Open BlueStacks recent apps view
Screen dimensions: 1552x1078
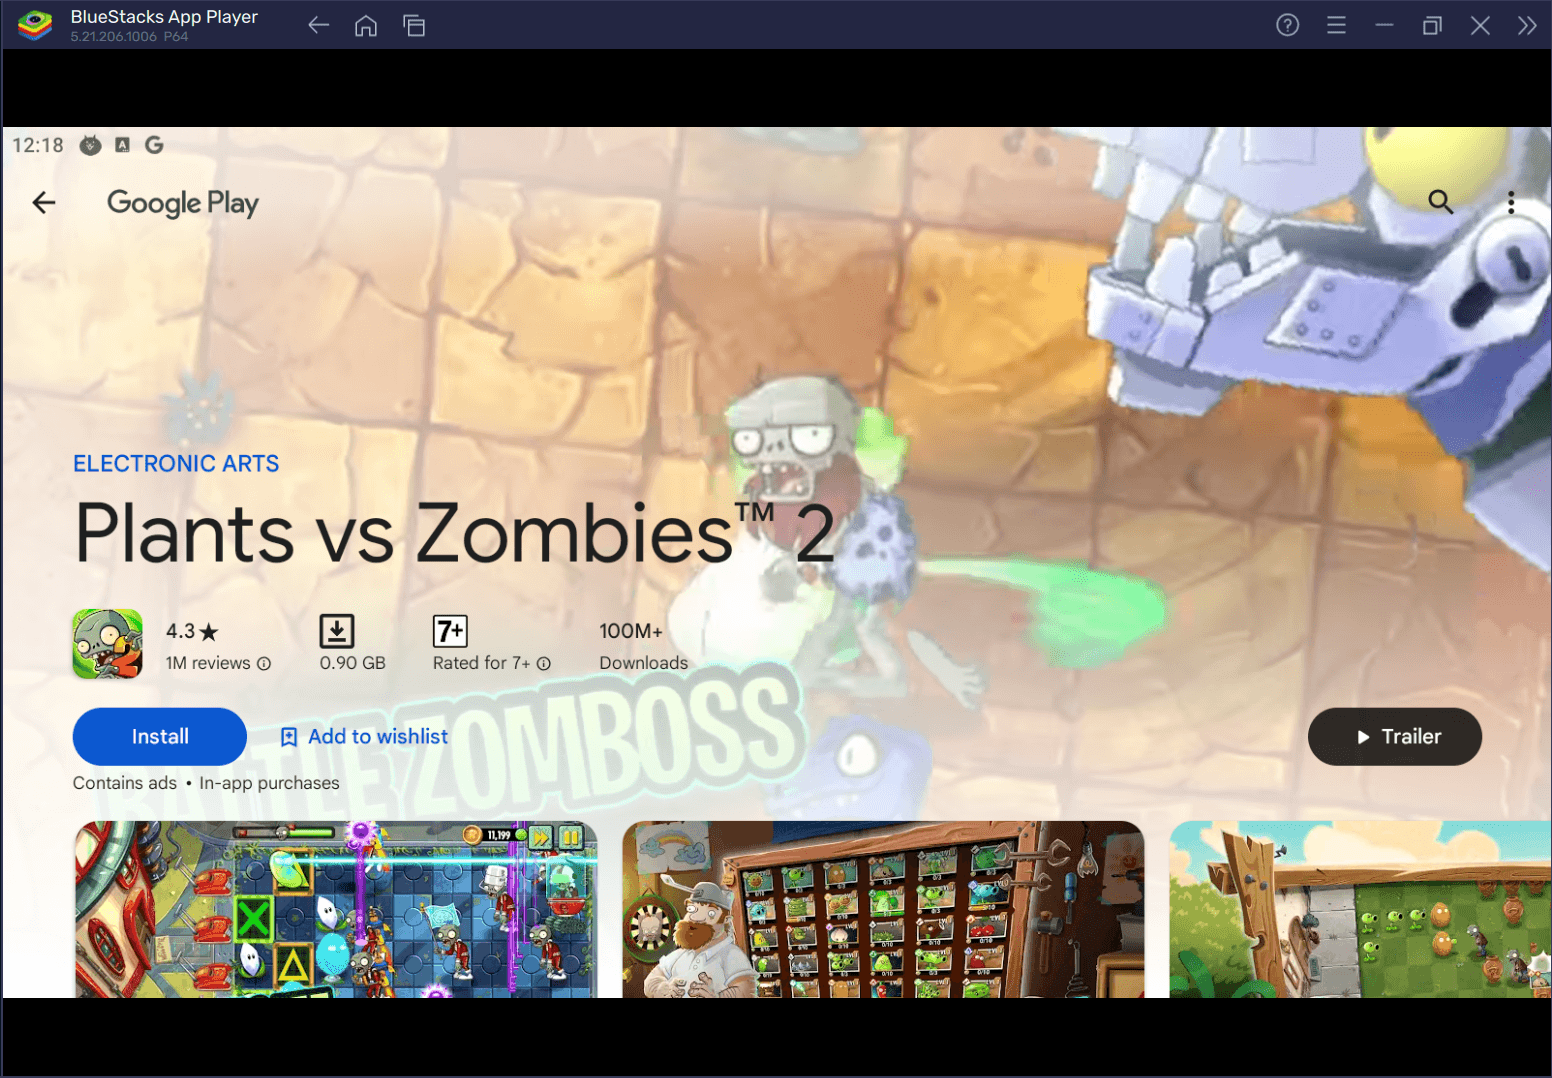point(414,26)
